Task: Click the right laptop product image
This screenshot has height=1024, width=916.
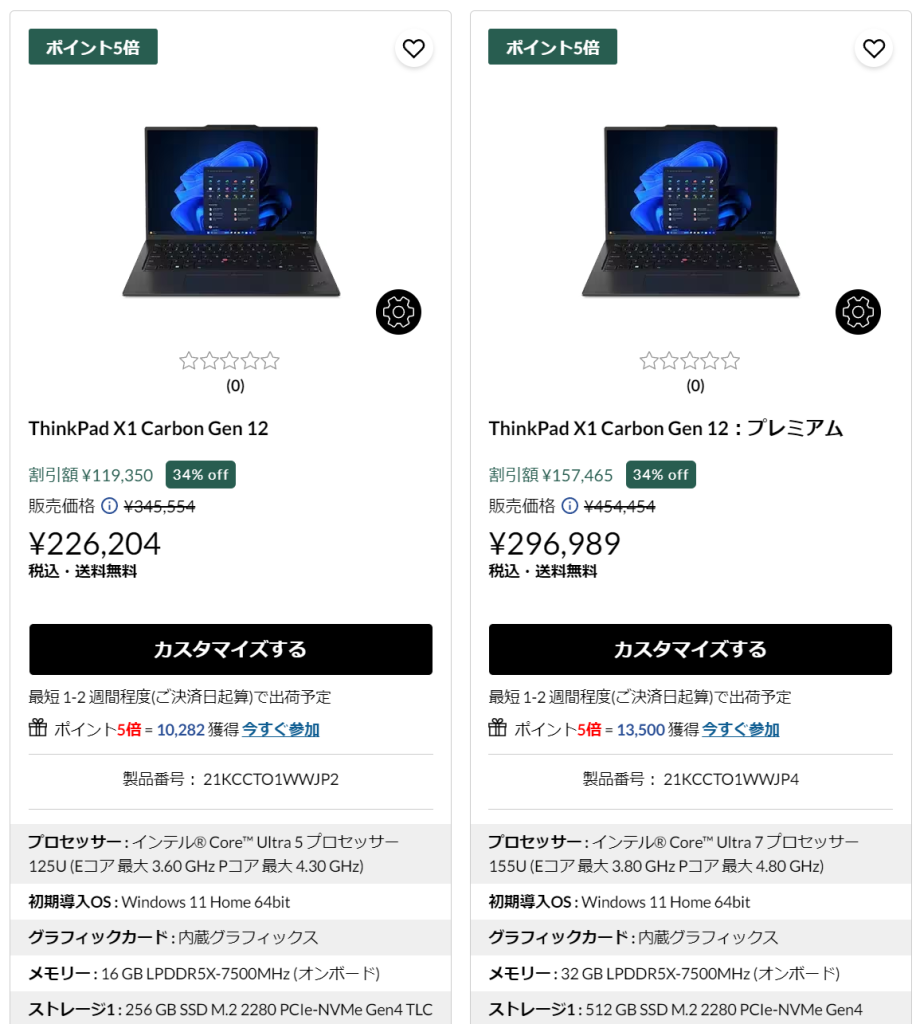Action: point(691,210)
